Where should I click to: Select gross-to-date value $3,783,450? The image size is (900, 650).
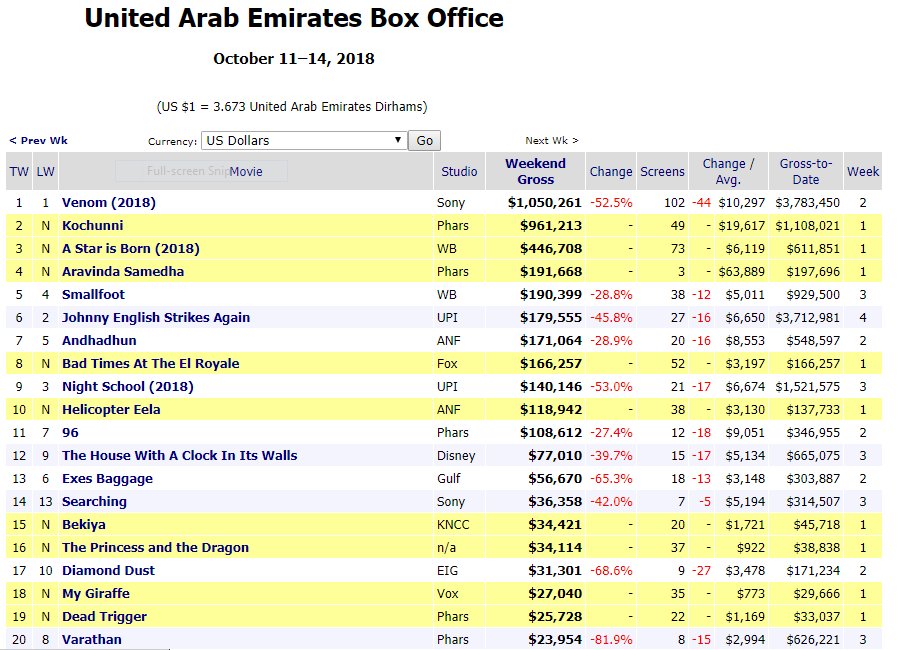[807, 203]
